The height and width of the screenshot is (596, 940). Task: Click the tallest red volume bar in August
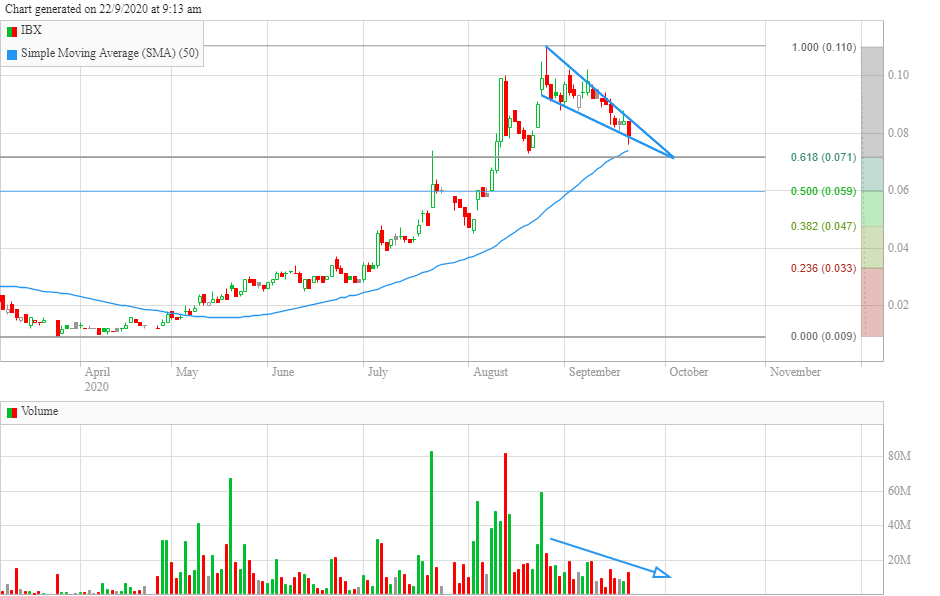[x=505, y=523]
